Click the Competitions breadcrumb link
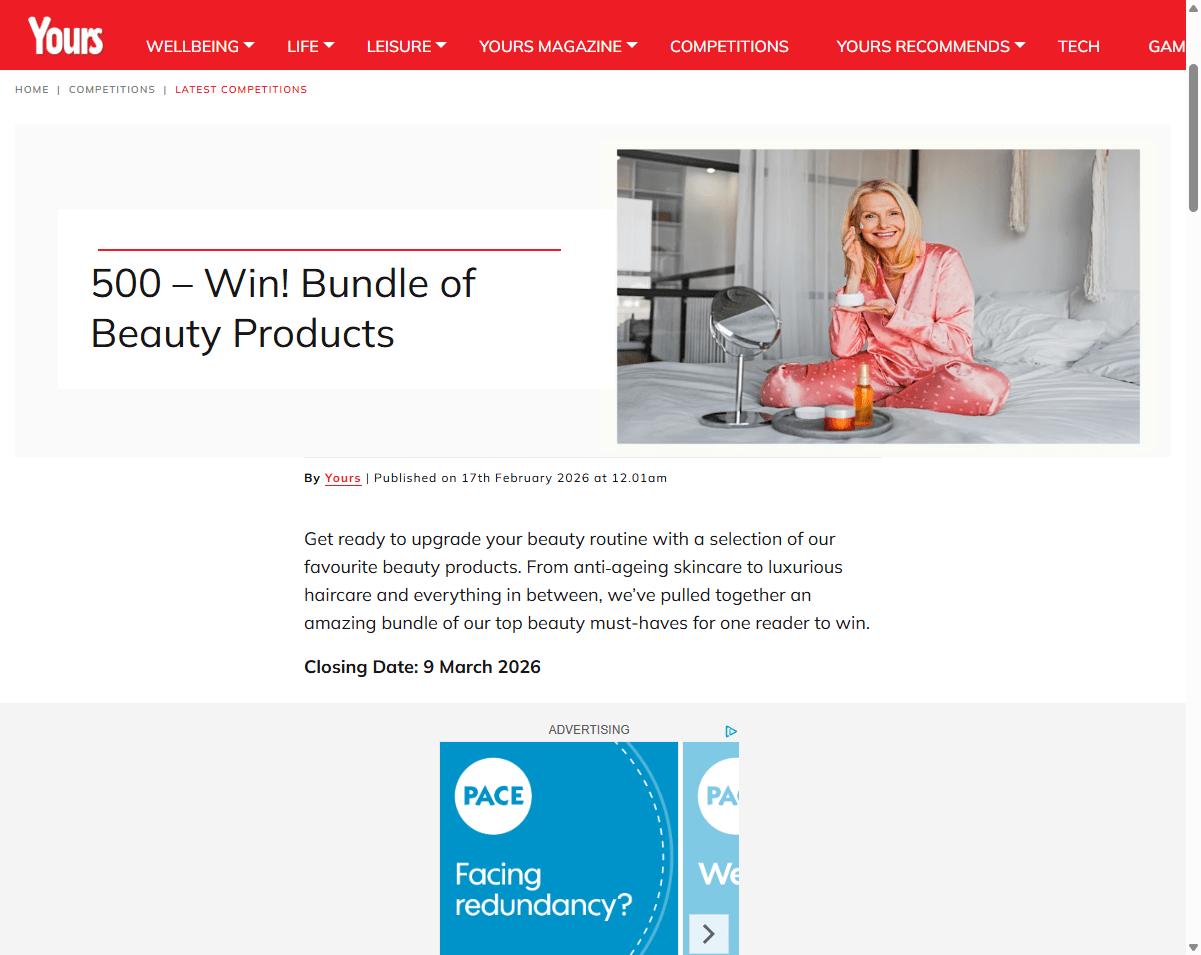 (112, 90)
